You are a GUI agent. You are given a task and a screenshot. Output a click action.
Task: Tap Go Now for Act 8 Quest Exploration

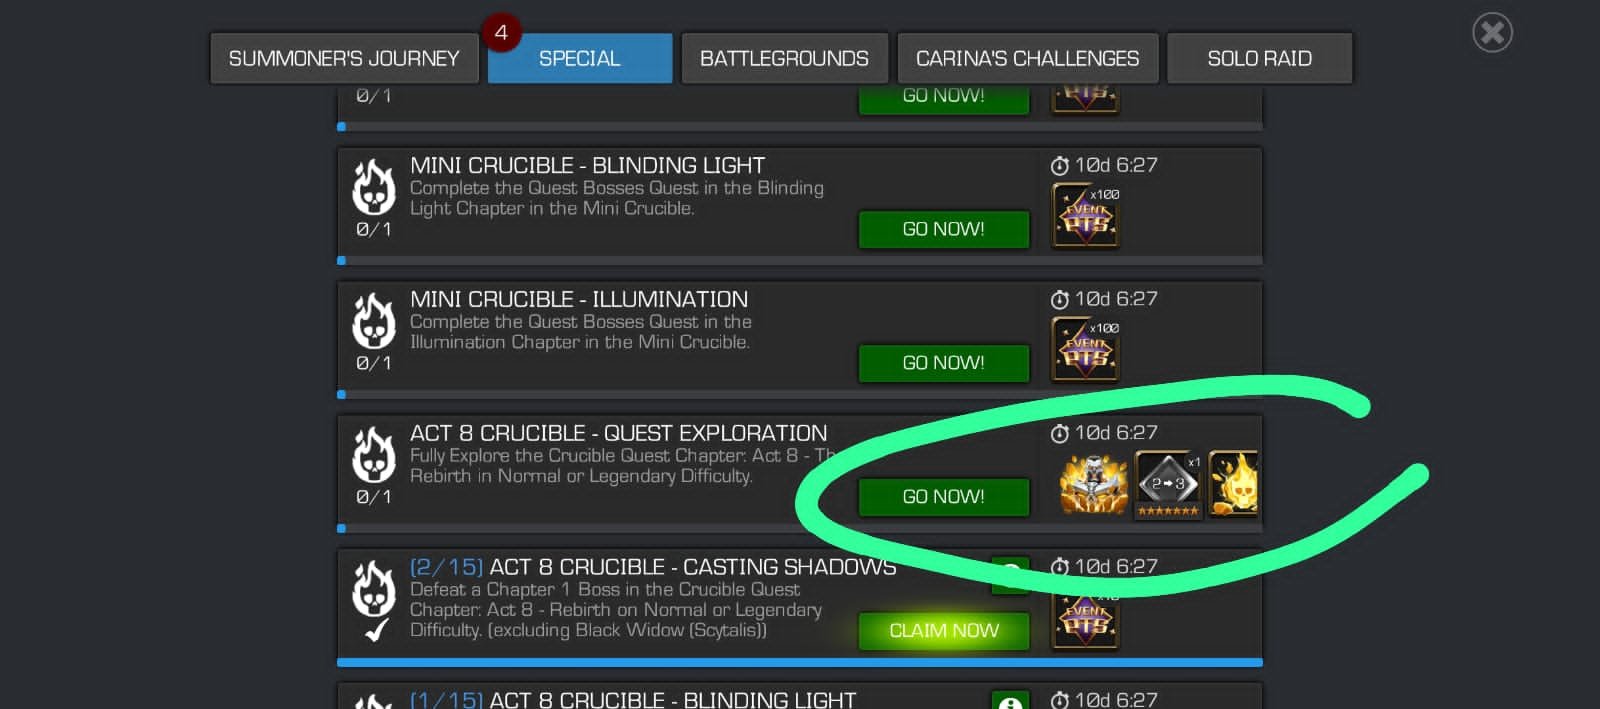coord(944,497)
